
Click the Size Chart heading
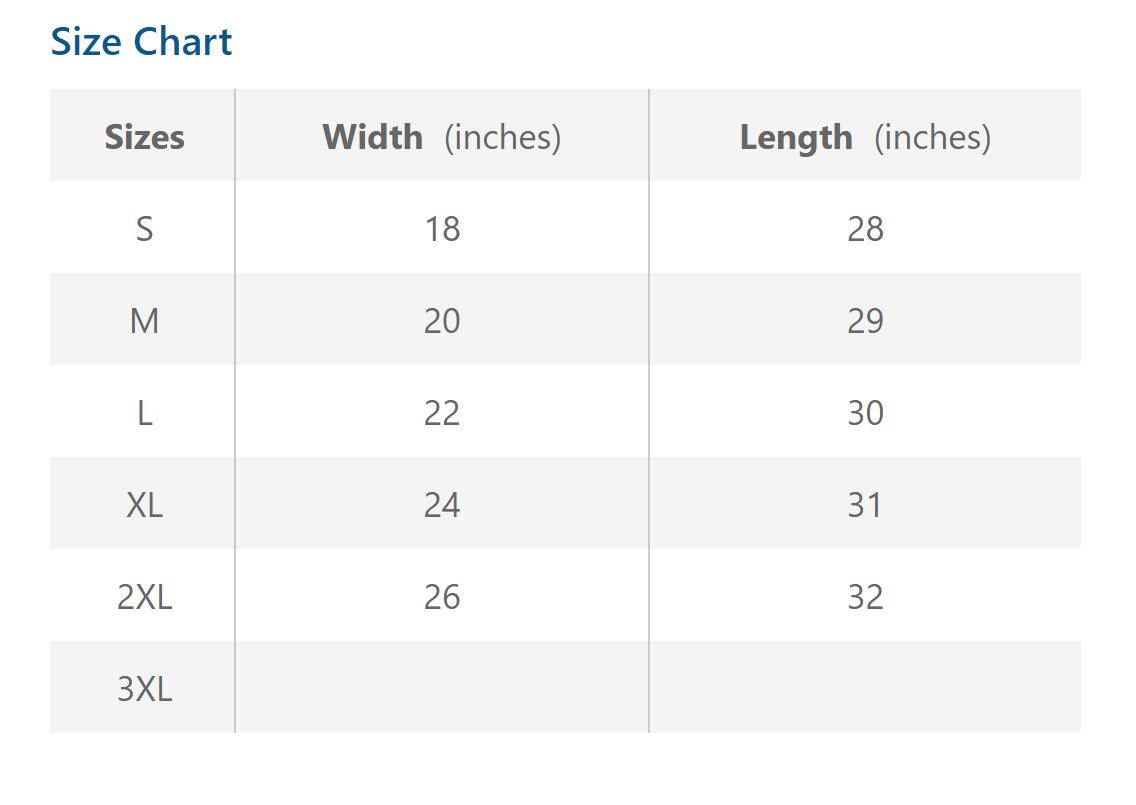[x=141, y=42]
